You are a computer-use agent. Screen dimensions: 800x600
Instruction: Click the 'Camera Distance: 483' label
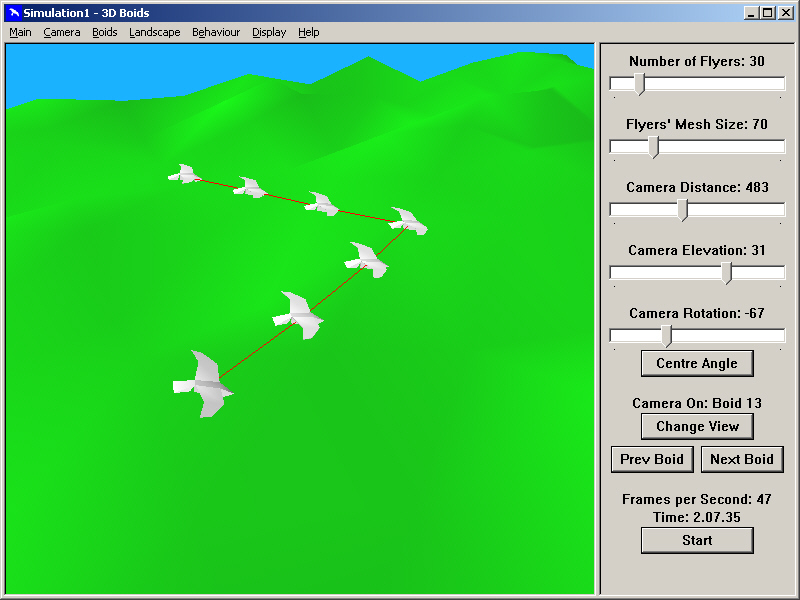697,187
